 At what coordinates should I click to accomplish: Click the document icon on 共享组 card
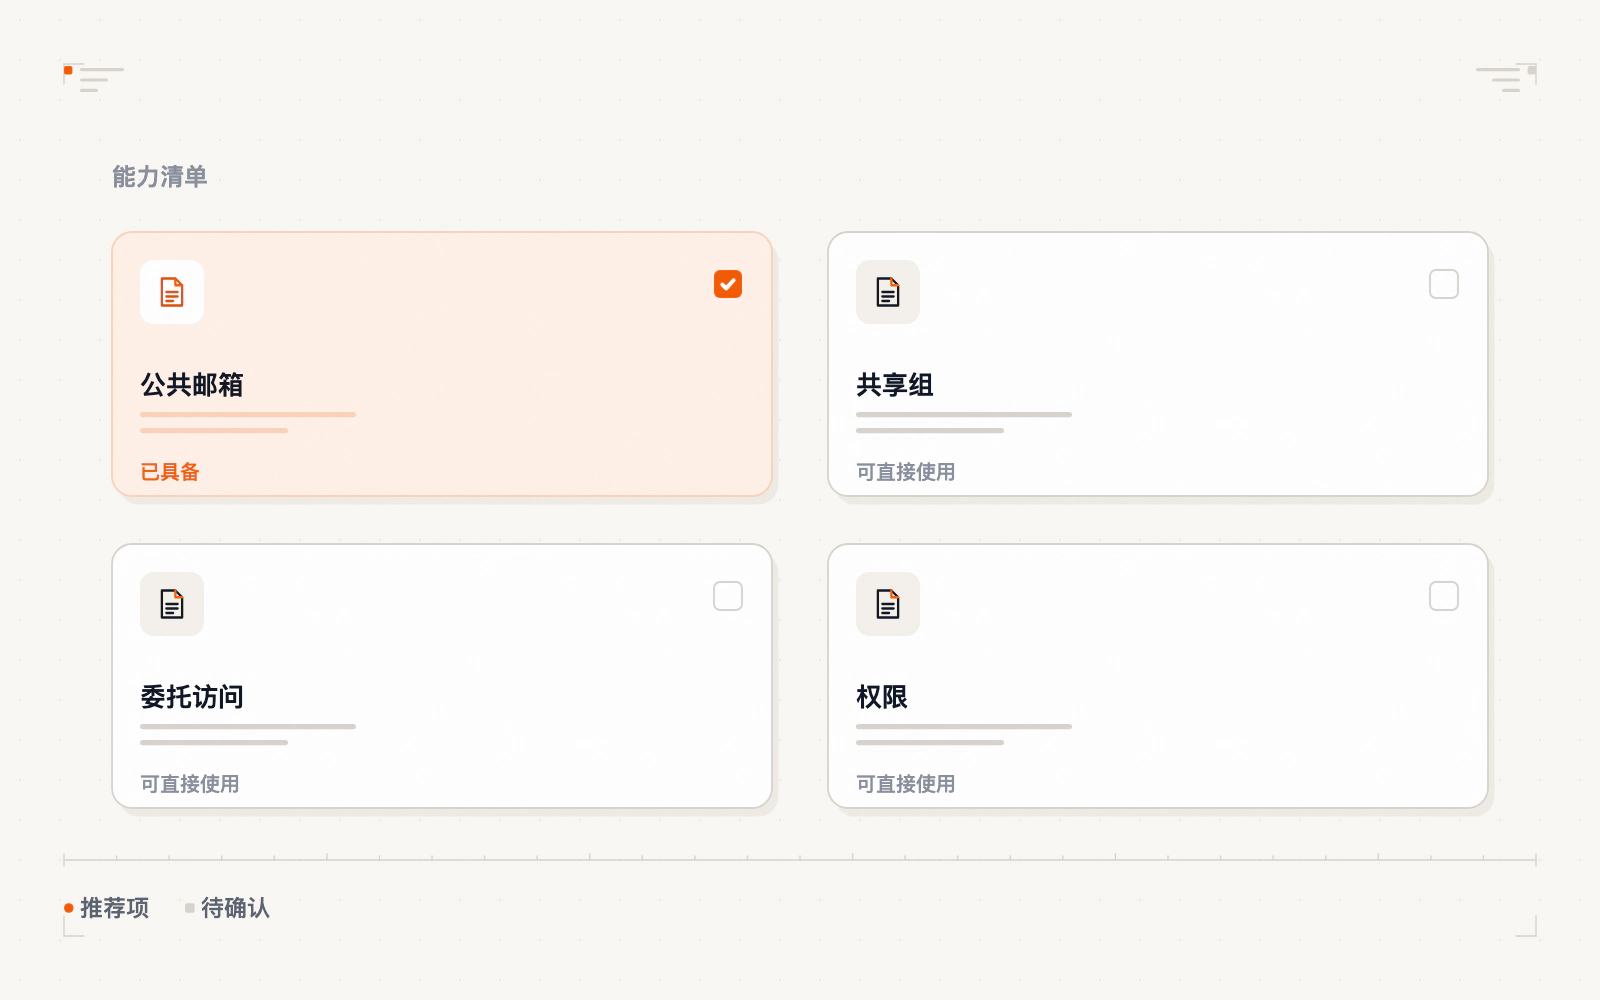pos(888,292)
